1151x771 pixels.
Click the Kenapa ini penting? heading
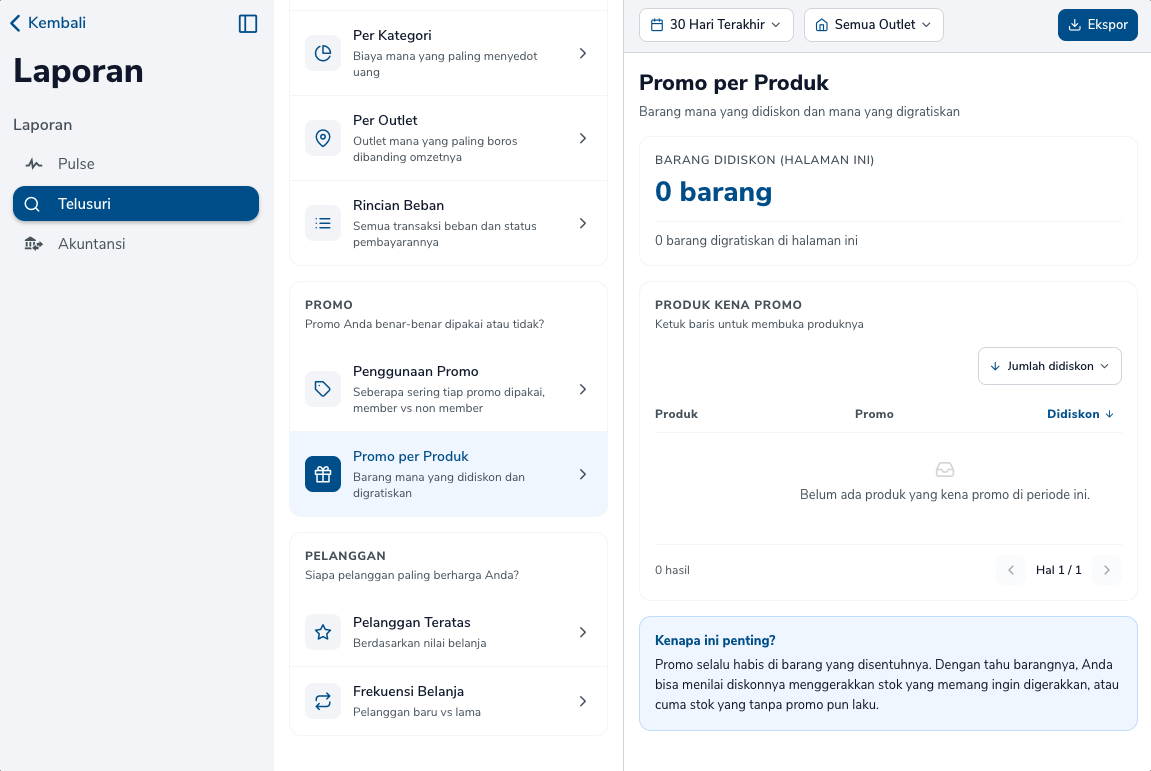[x=715, y=640]
